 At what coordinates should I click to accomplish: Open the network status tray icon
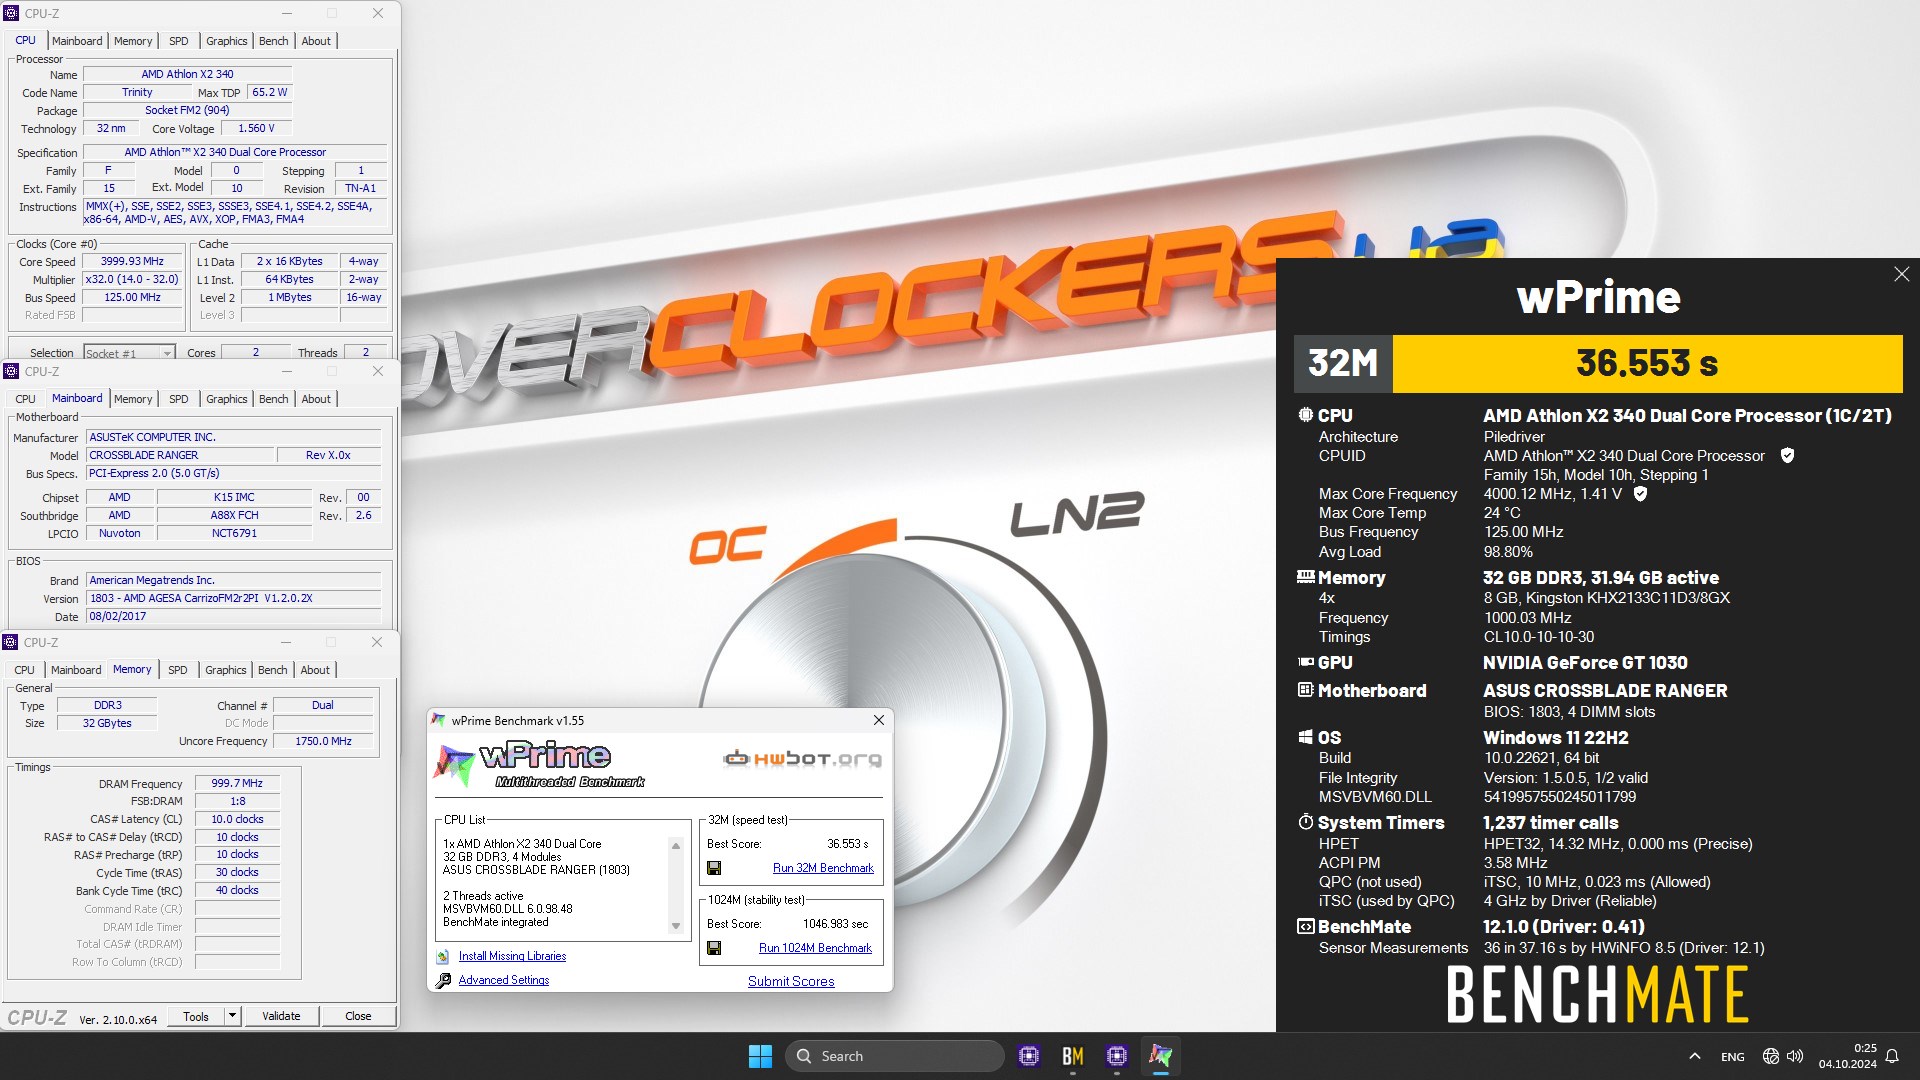coord(1770,1056)
